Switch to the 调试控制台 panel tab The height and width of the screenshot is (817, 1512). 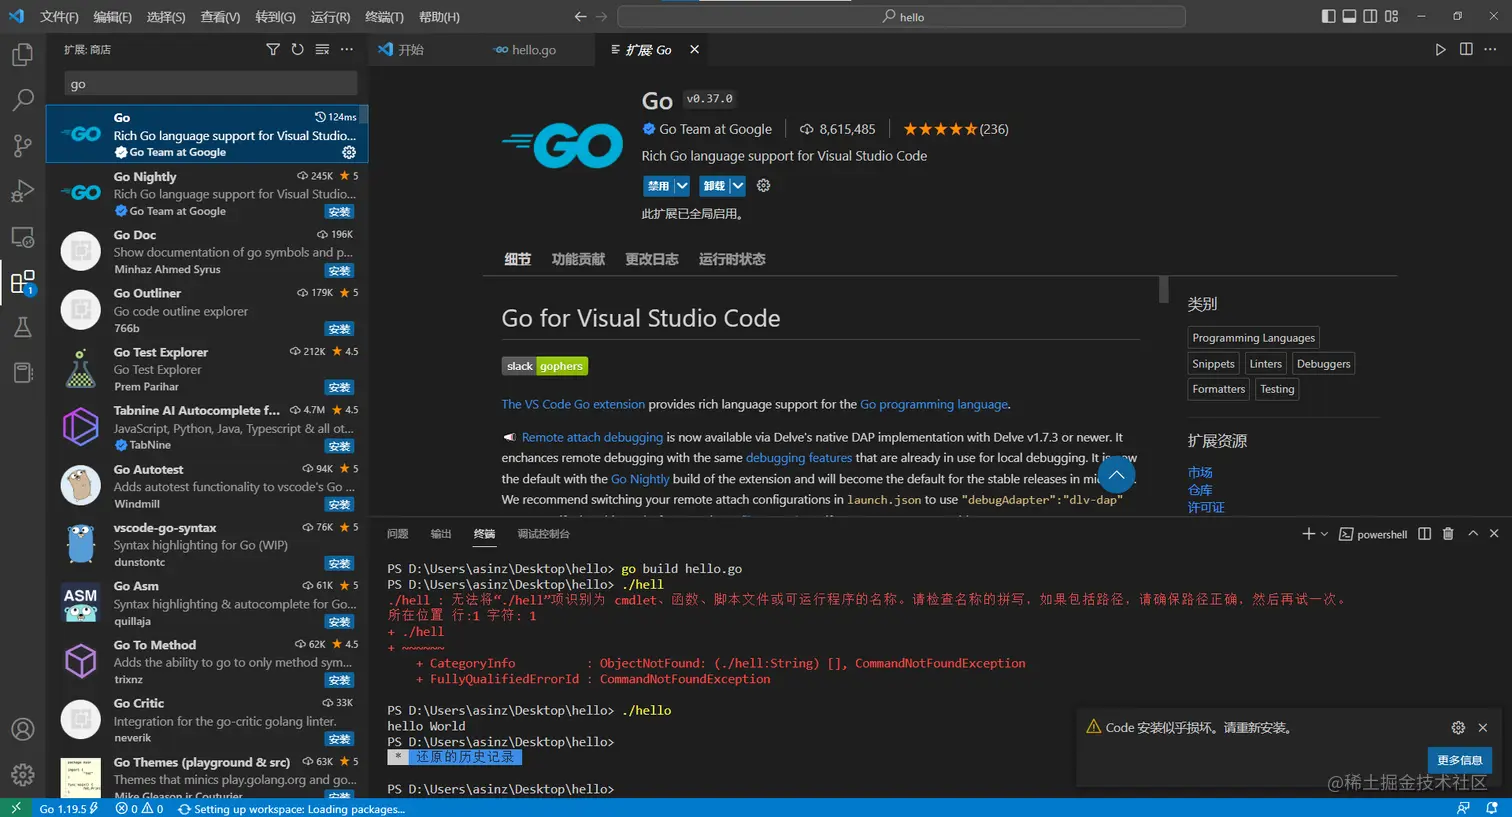(x=543, y=534)
